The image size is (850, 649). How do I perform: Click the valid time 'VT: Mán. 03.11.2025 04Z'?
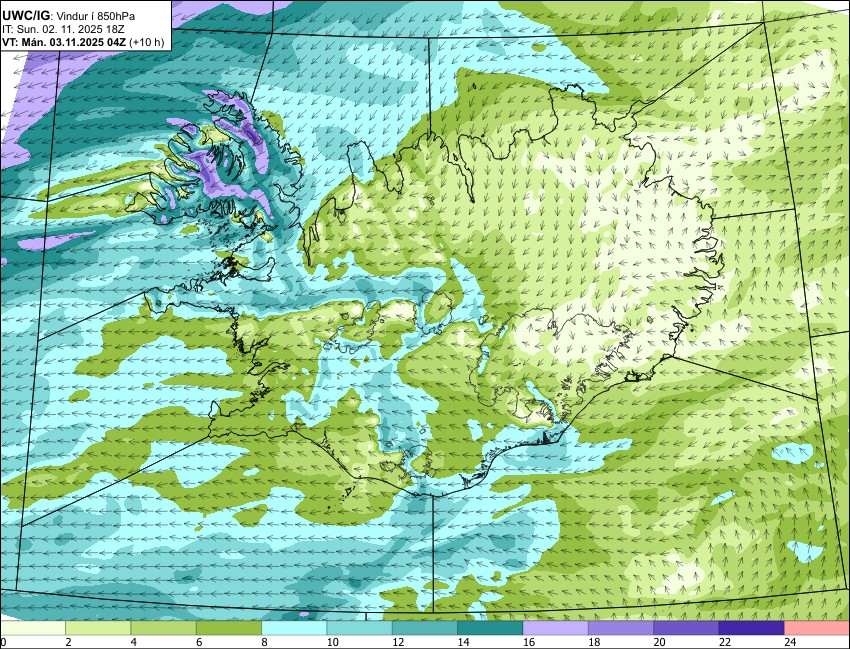pos(65,42)
